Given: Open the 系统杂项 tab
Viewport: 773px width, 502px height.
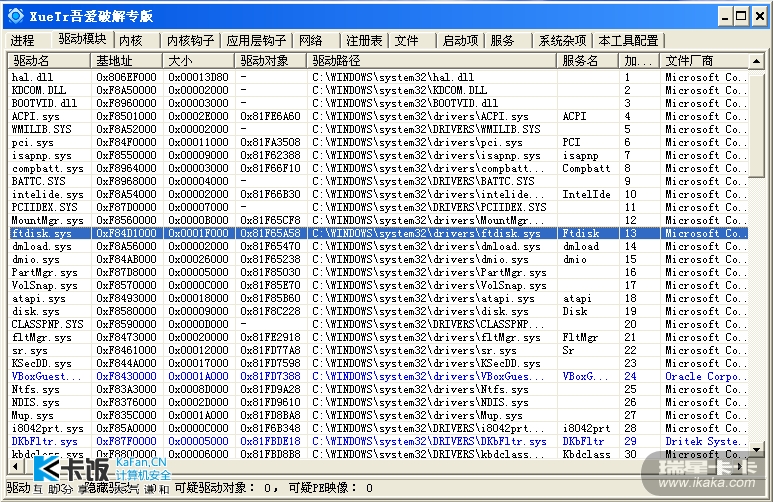Looking at the screenshot, I should [562, 40].
